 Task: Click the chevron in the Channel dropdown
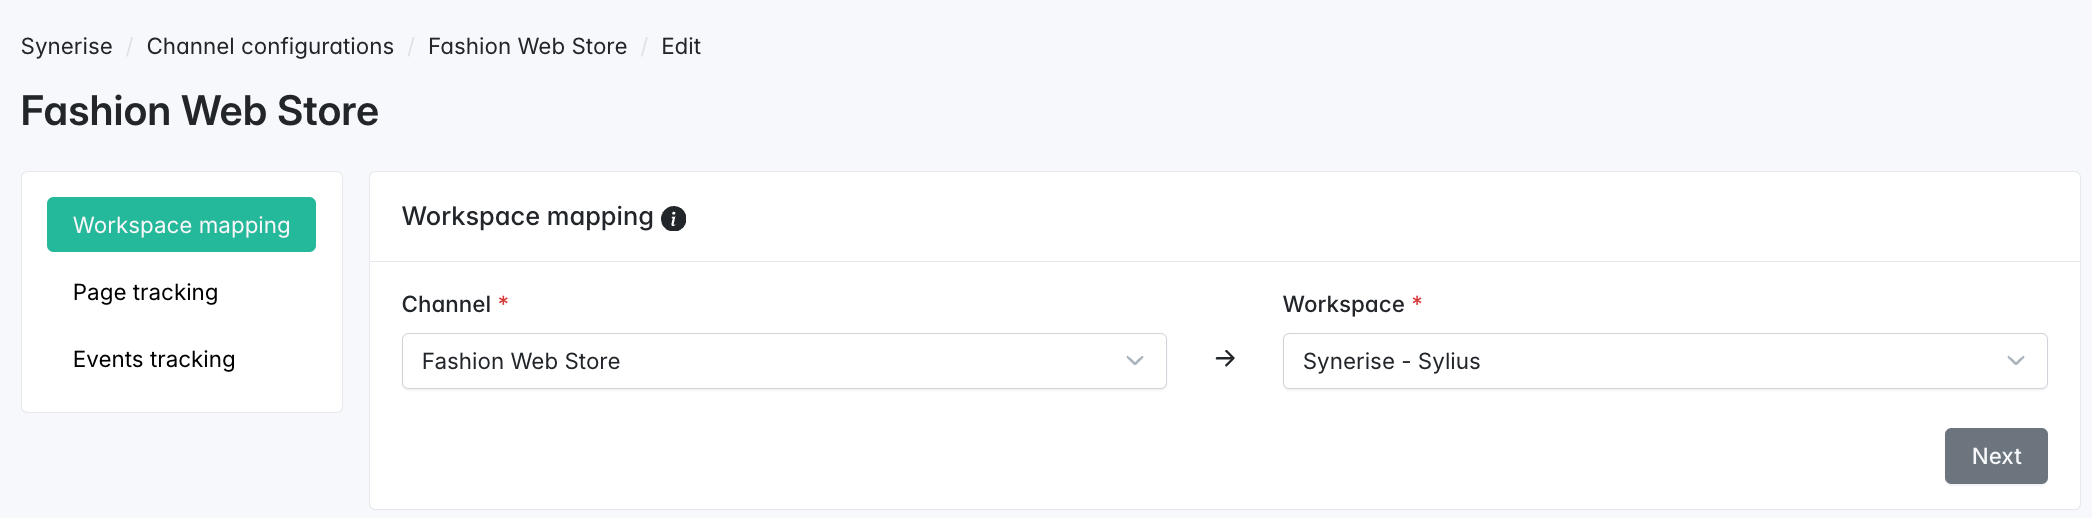1135,361
